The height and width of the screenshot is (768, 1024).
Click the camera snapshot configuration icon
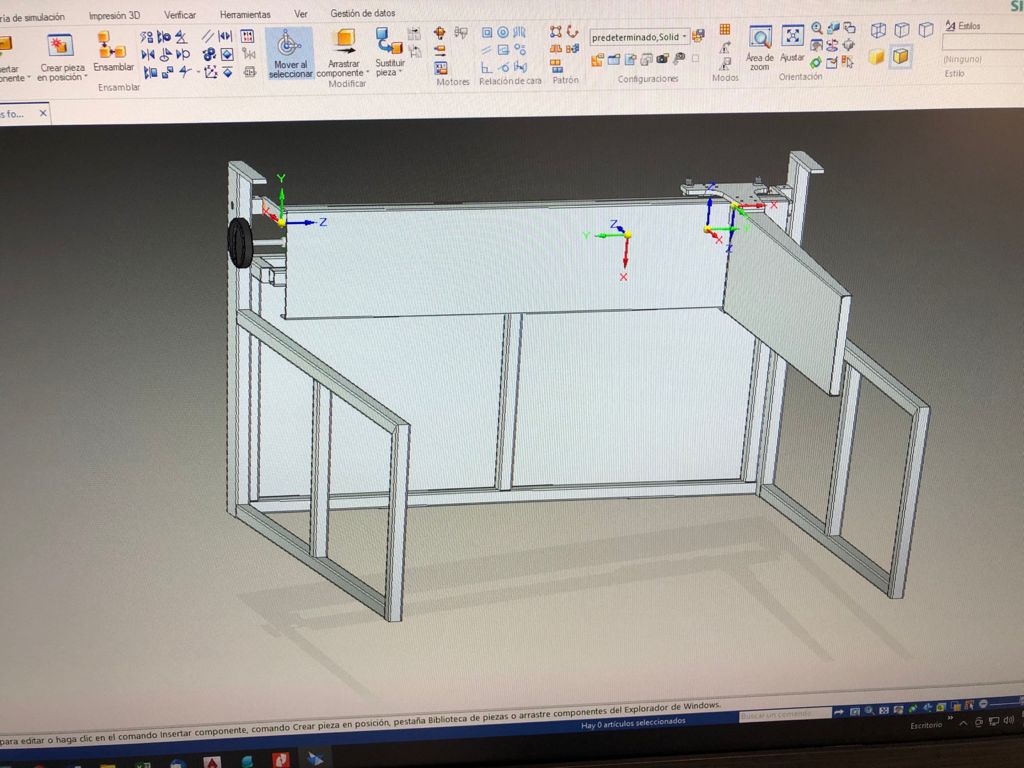(x=663, y=59)
